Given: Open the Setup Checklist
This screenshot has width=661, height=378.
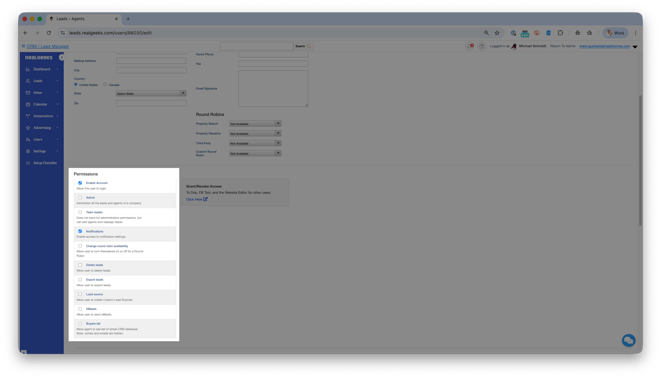Looking at the screenshot, I should [44, 163].
